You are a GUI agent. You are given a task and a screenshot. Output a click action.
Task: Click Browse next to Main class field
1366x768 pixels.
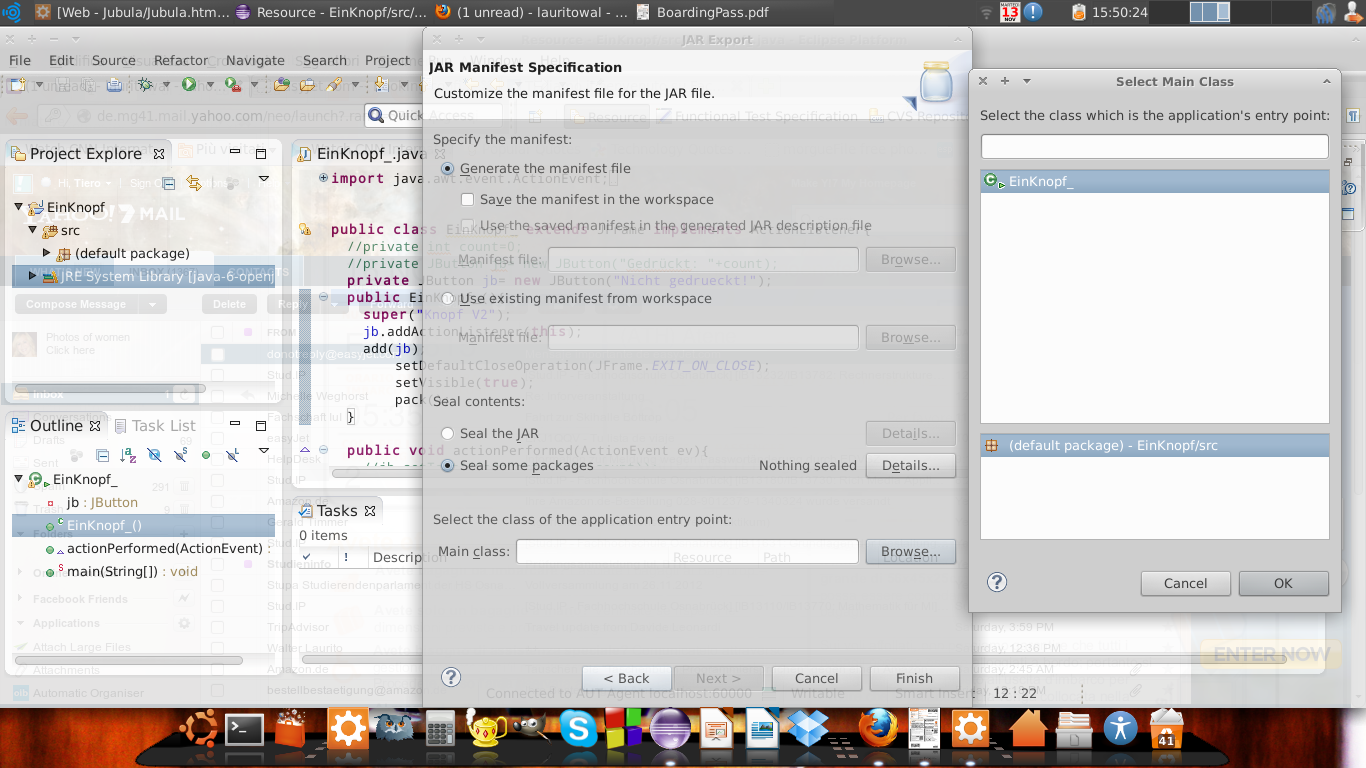tap(910, 551)
